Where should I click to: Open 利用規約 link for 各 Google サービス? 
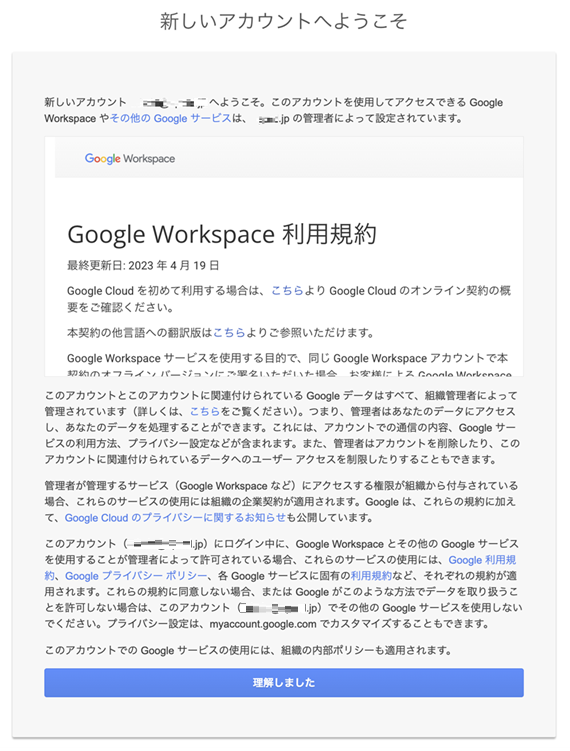click(371, 576)
